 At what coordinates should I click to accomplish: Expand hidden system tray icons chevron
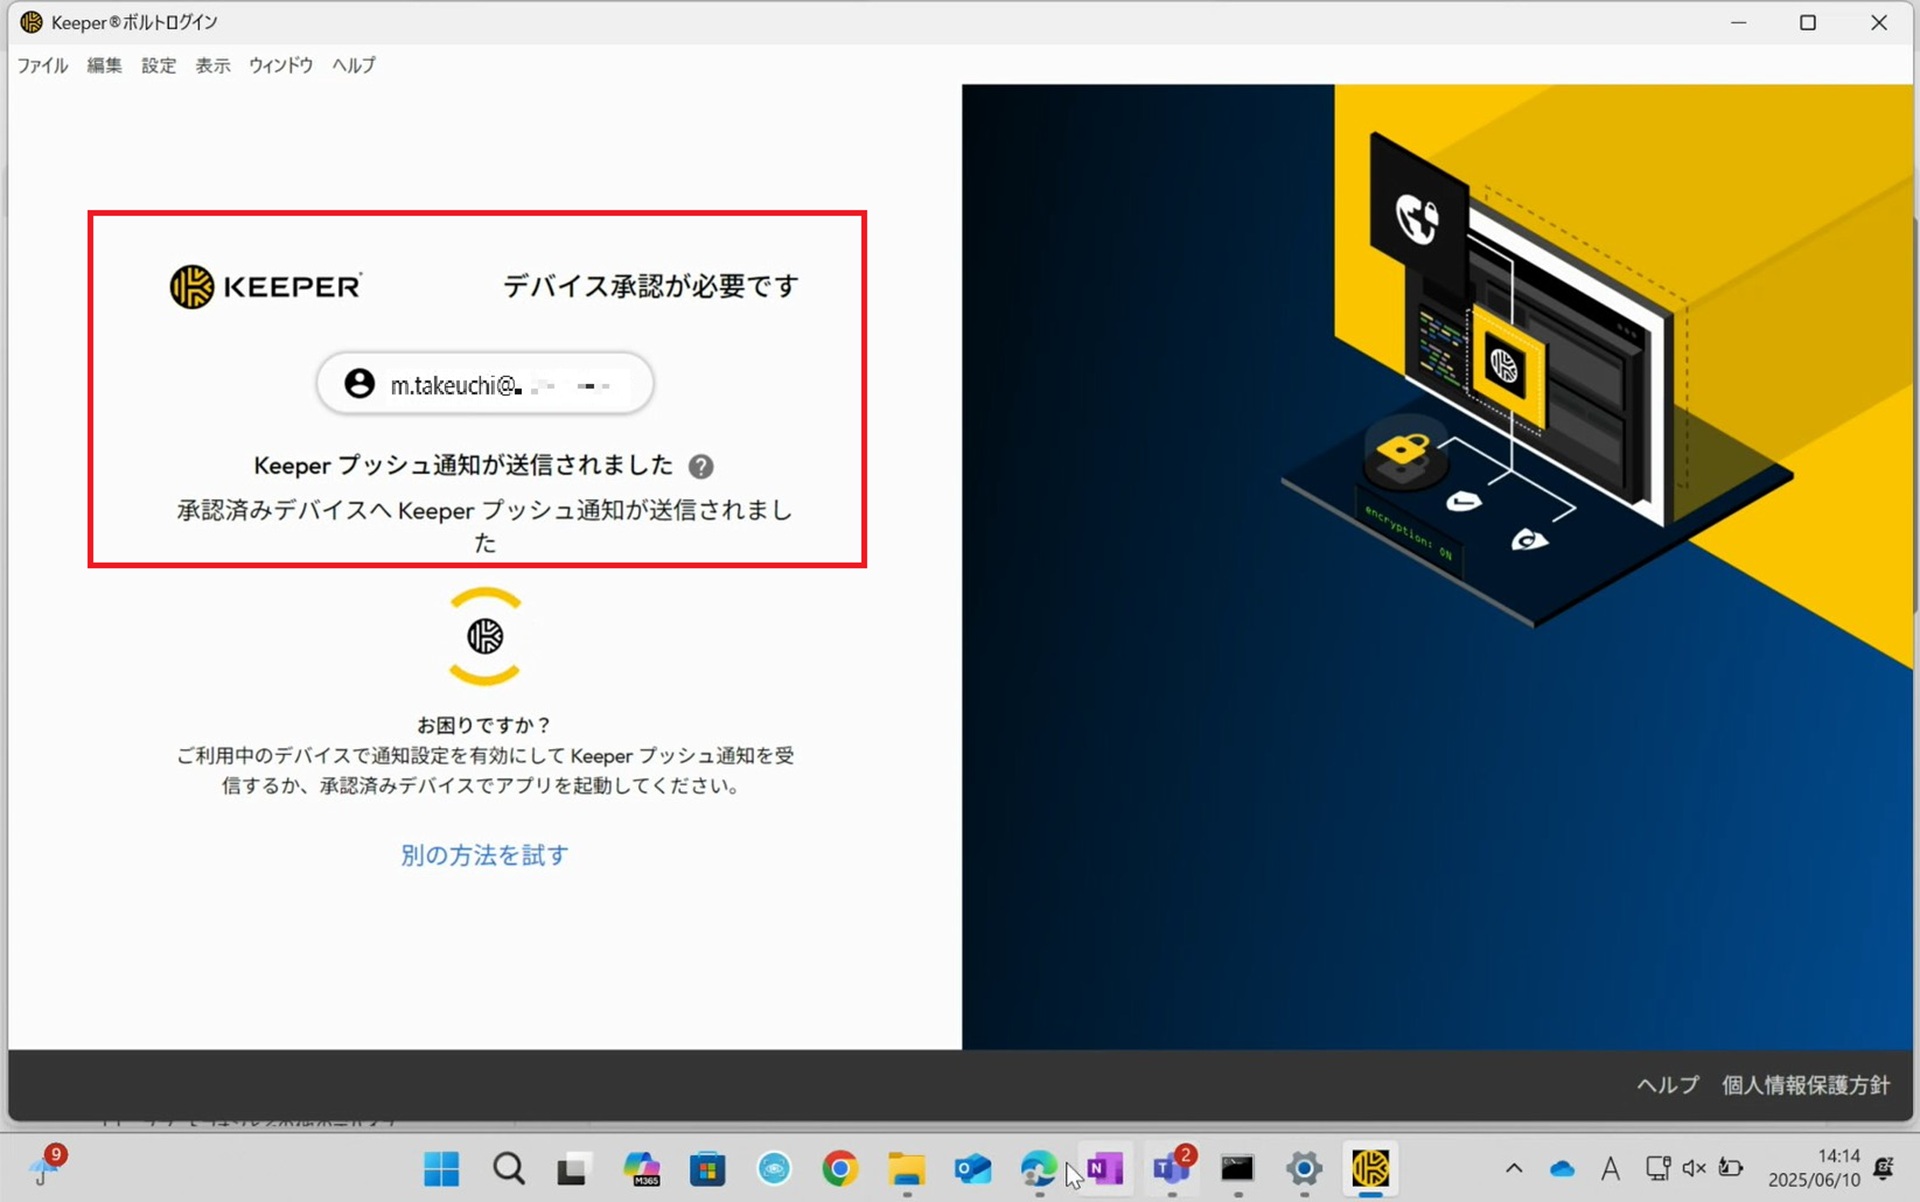[x=1514, y=1167]
